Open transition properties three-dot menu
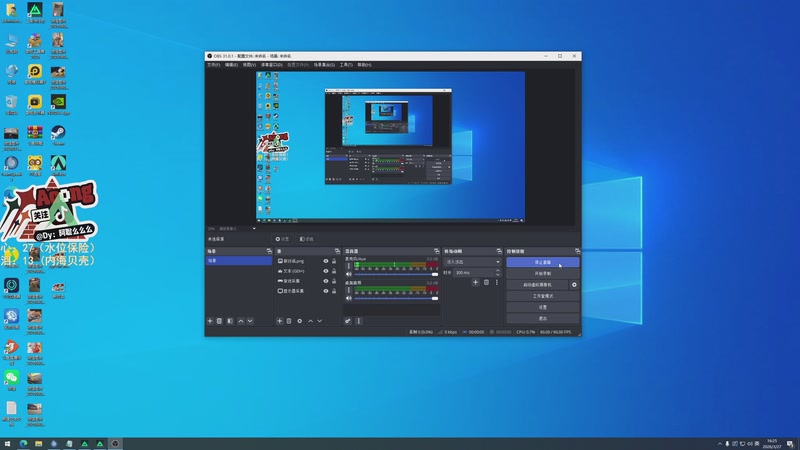 [x=497, y=282]
